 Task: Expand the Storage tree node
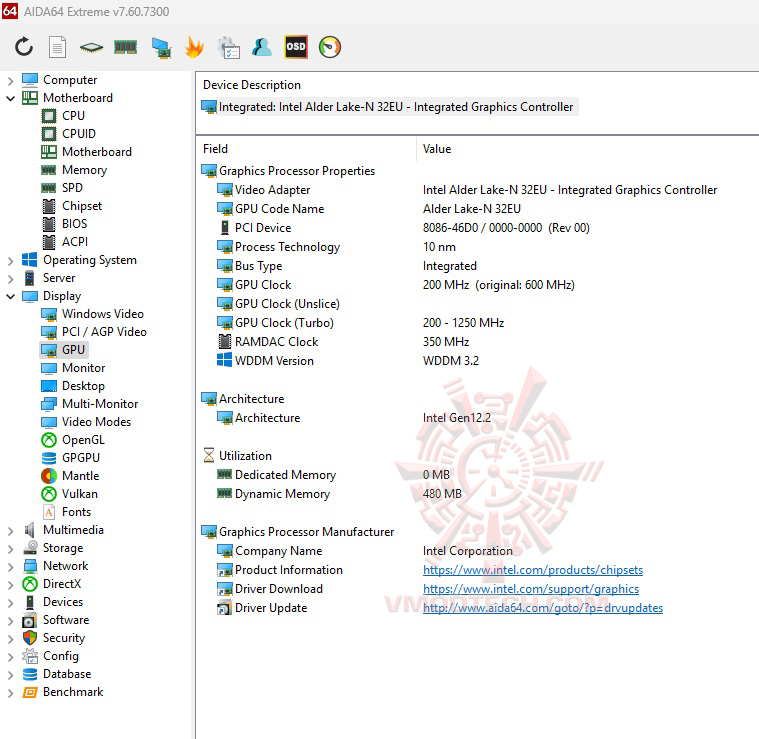[10, 548]
